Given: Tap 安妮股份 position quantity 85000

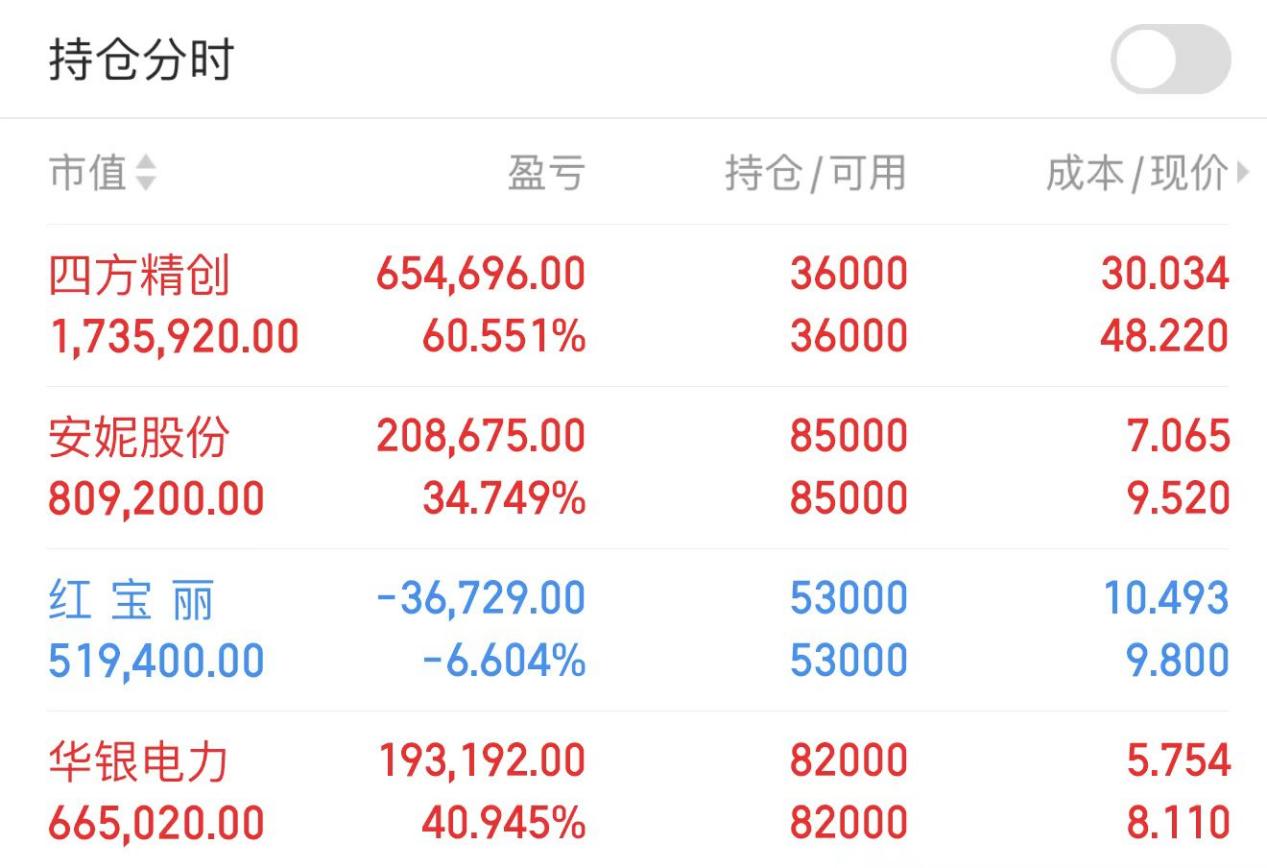Looking at the screenshot, I should (x=849, y=436).
